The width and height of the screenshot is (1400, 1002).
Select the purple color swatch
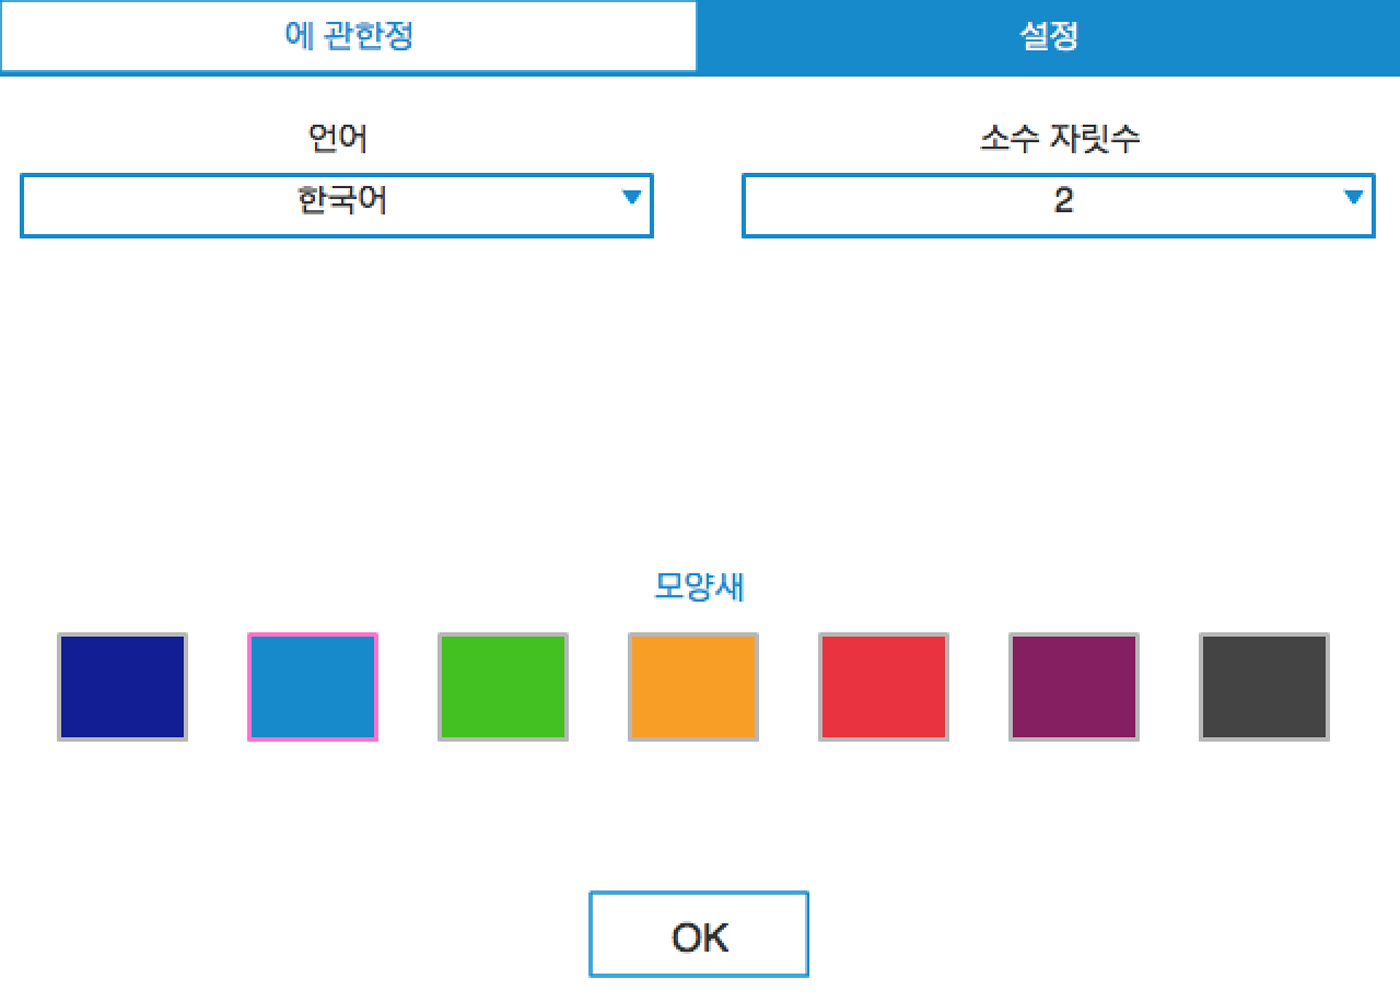pos(1073,686)
